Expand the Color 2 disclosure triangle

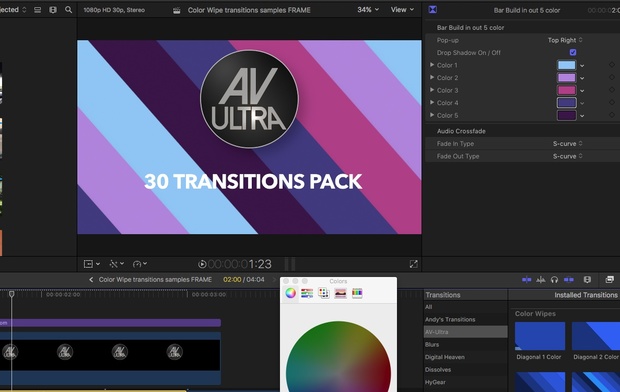[x=432, y=78]
